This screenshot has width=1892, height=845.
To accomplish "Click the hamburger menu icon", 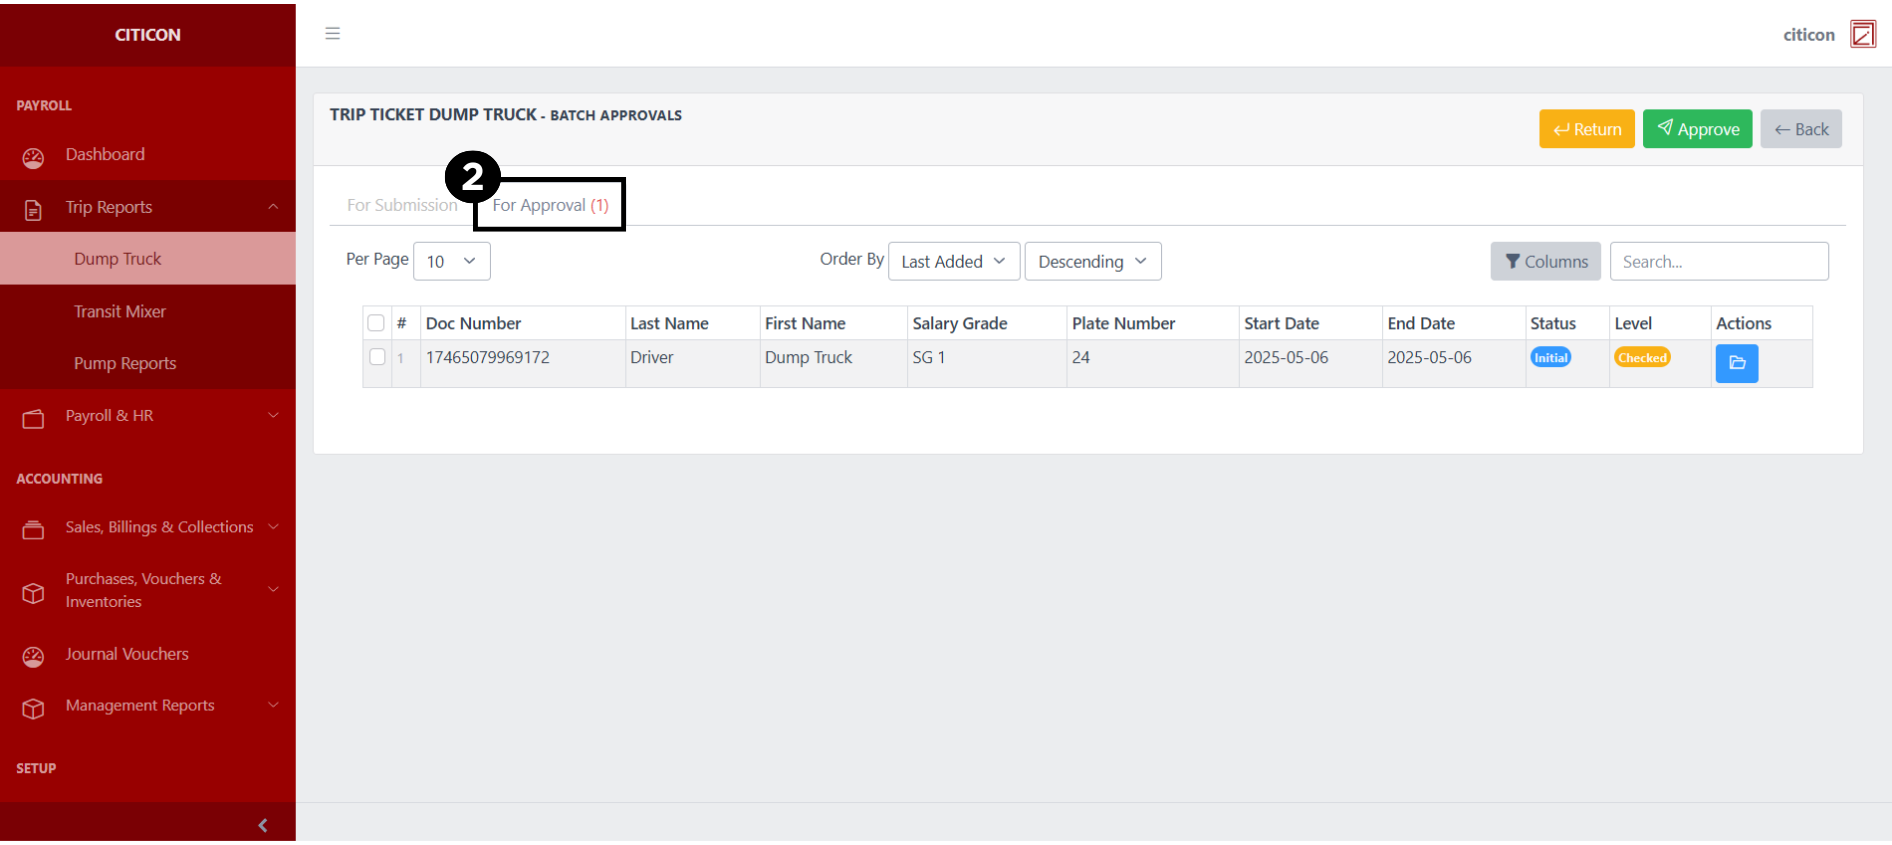I will 333,34.
